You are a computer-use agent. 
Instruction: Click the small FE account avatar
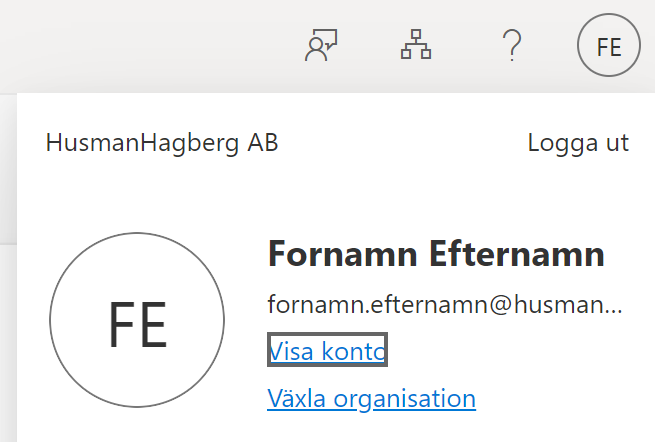[609, 46]
